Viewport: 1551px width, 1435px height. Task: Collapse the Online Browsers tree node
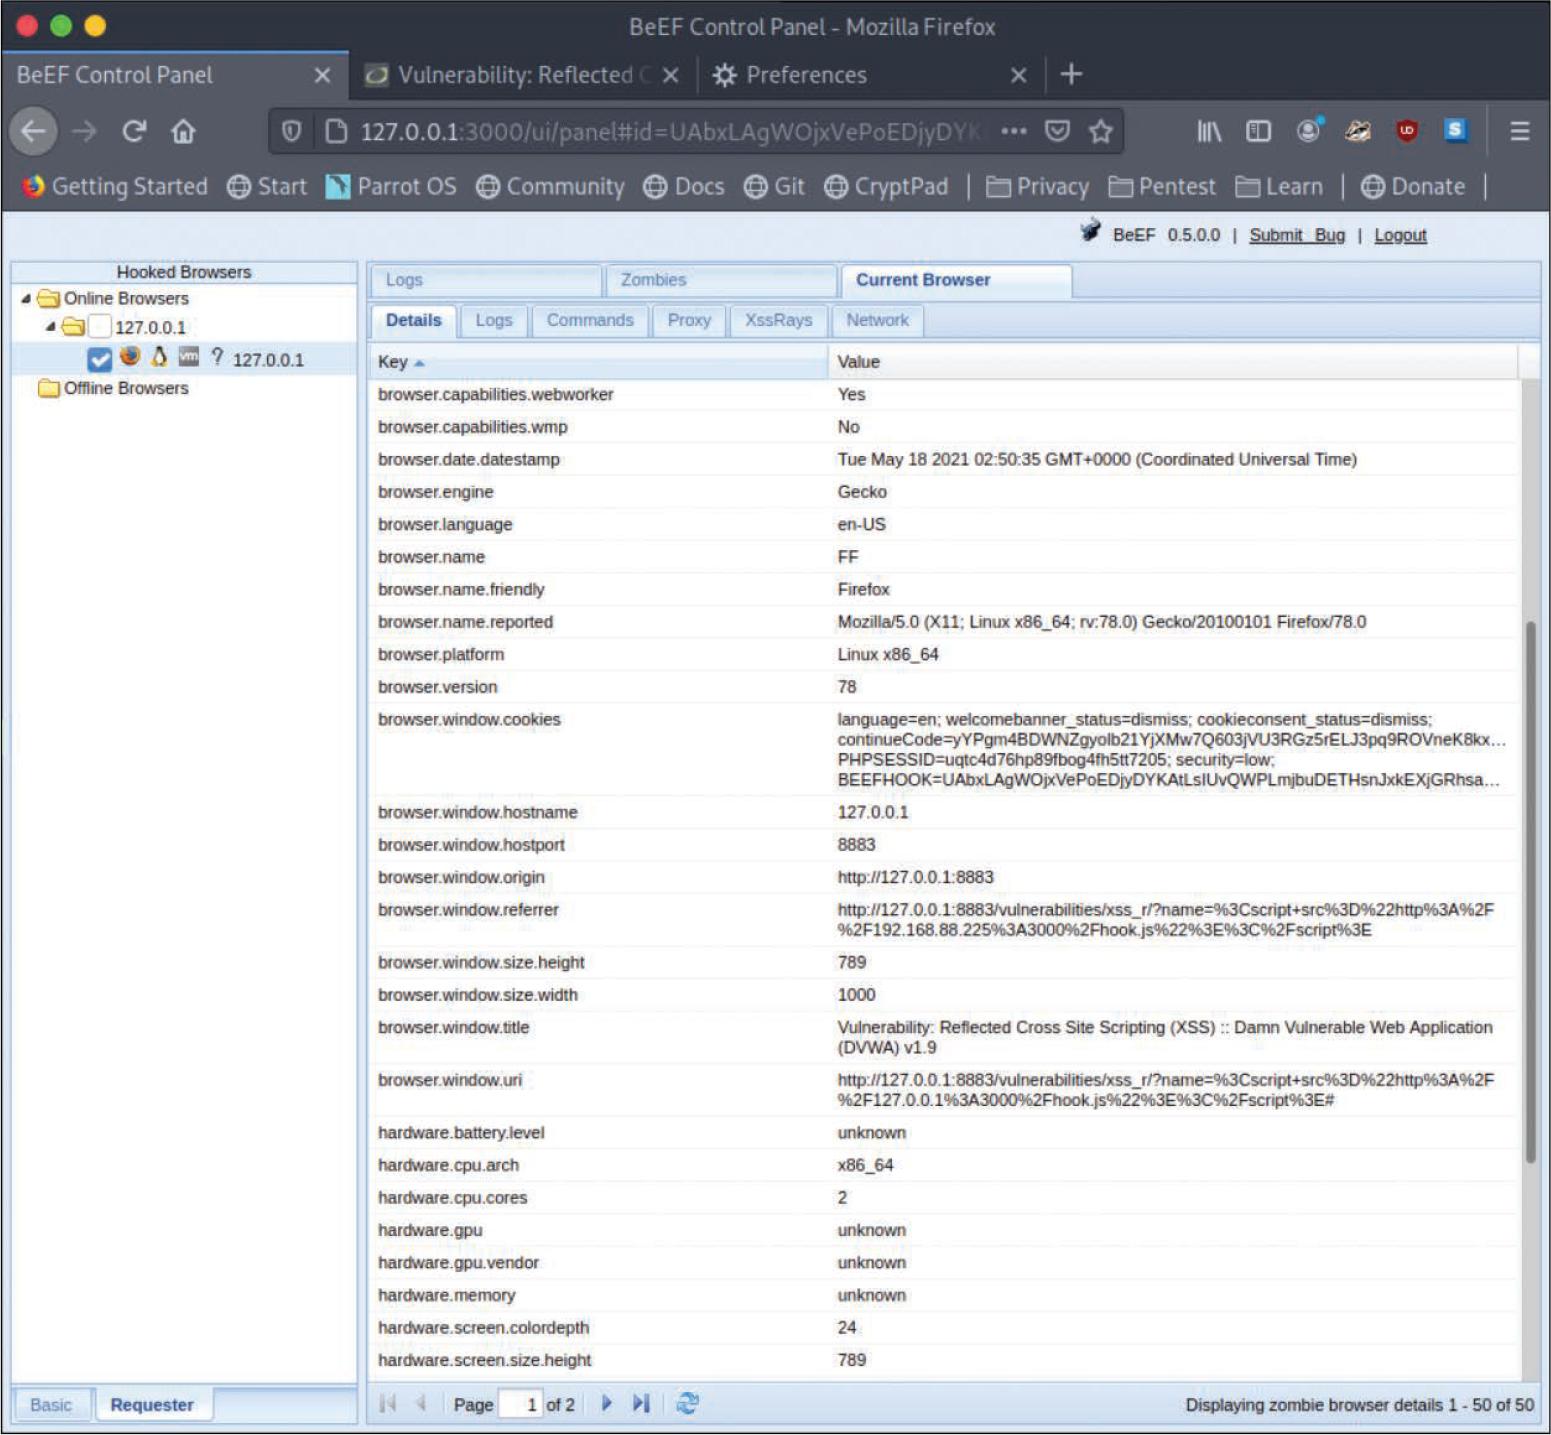click(x=26, y=298)
